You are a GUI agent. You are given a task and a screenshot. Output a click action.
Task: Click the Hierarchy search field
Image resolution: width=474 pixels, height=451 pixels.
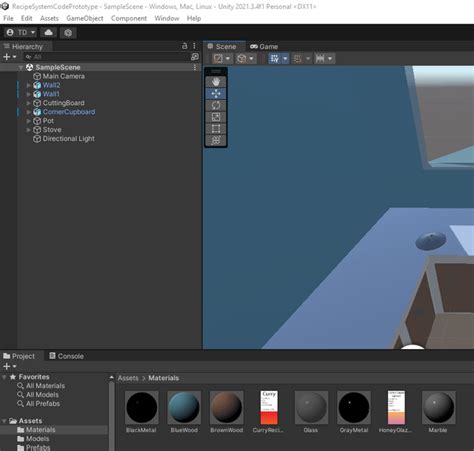(x=107, y=57)
